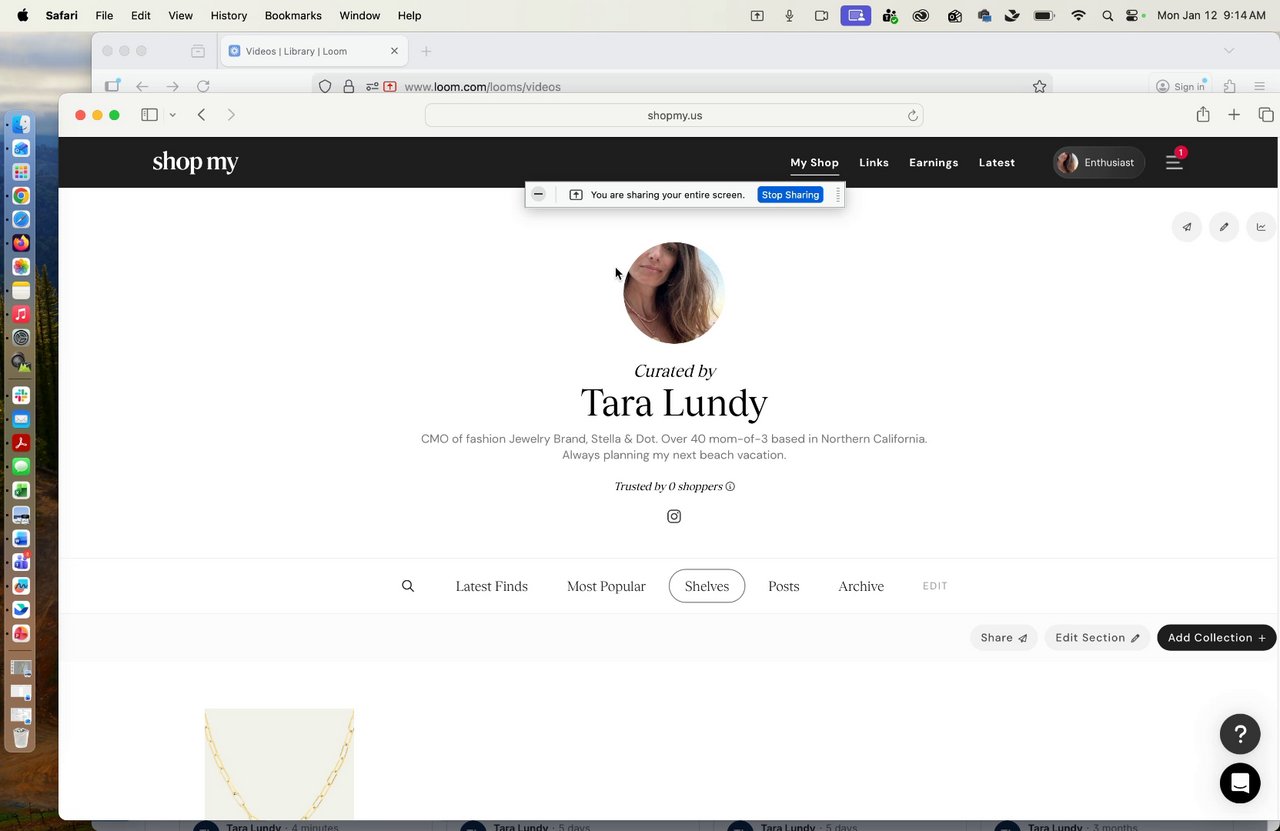Click Safari's share icon in front window
Image resolution: width=1280 pixels, height=831 pixels.
pyautogui.click(x=1203, y=115)
